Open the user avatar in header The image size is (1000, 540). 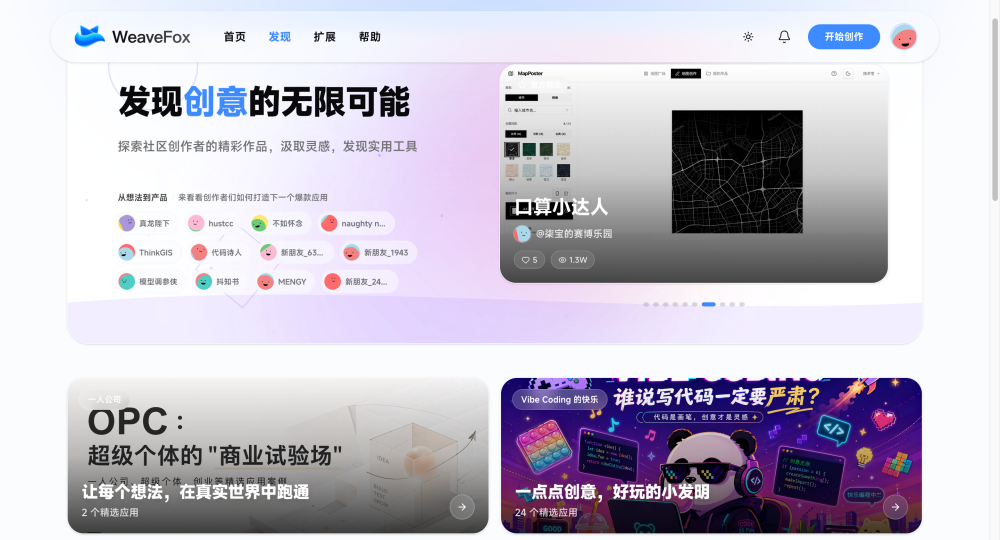pyautogui.click(x=904, y=37)
